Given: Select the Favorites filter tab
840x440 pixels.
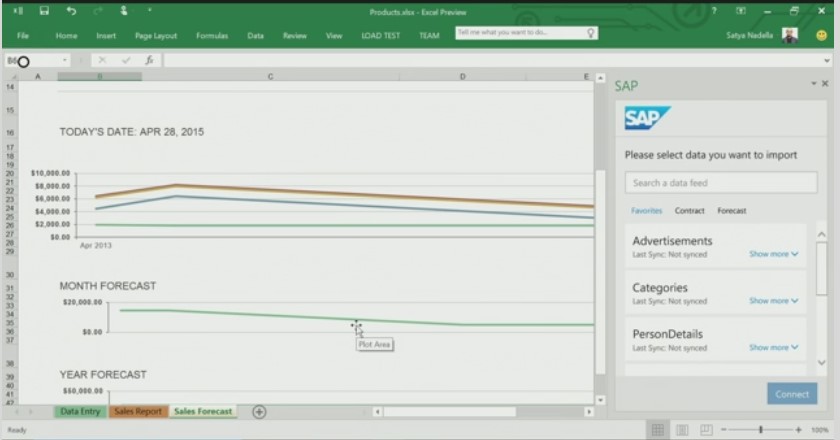Looking at the screenshot, I should (x=647, y=211).
